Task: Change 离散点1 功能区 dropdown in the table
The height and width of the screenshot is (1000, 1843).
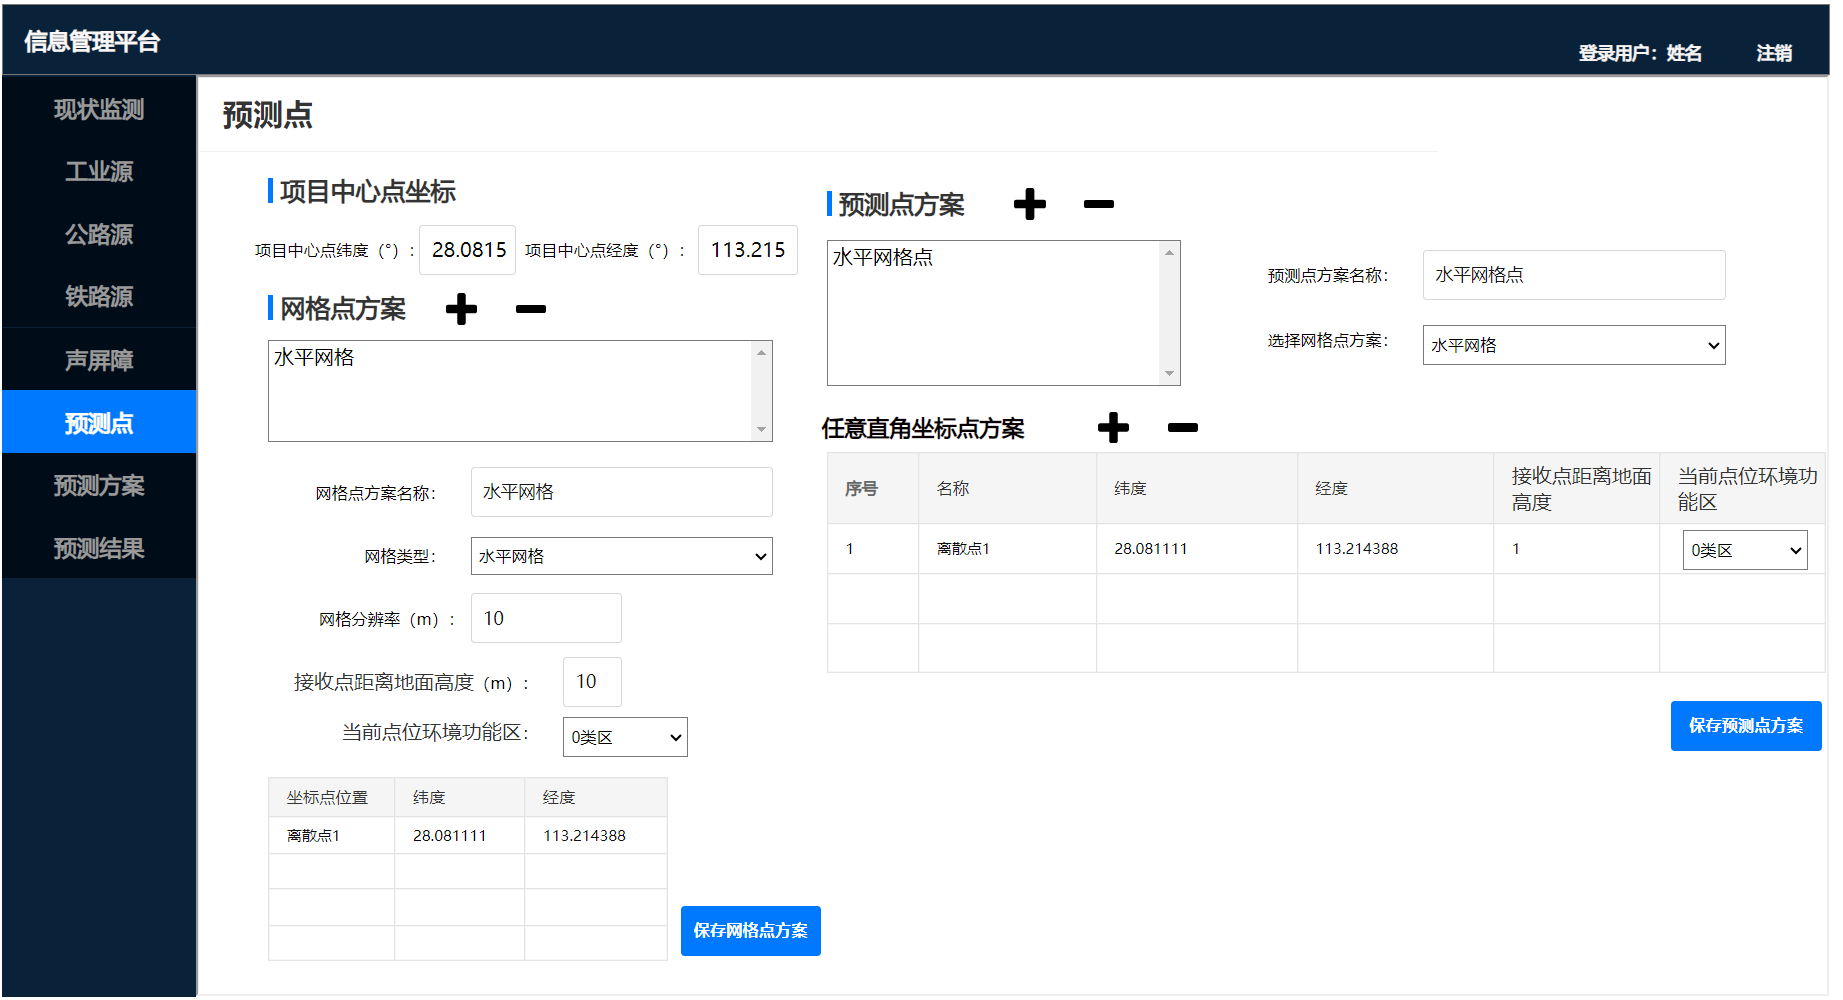Action: pyautogui.click(x=1744, y=550)
